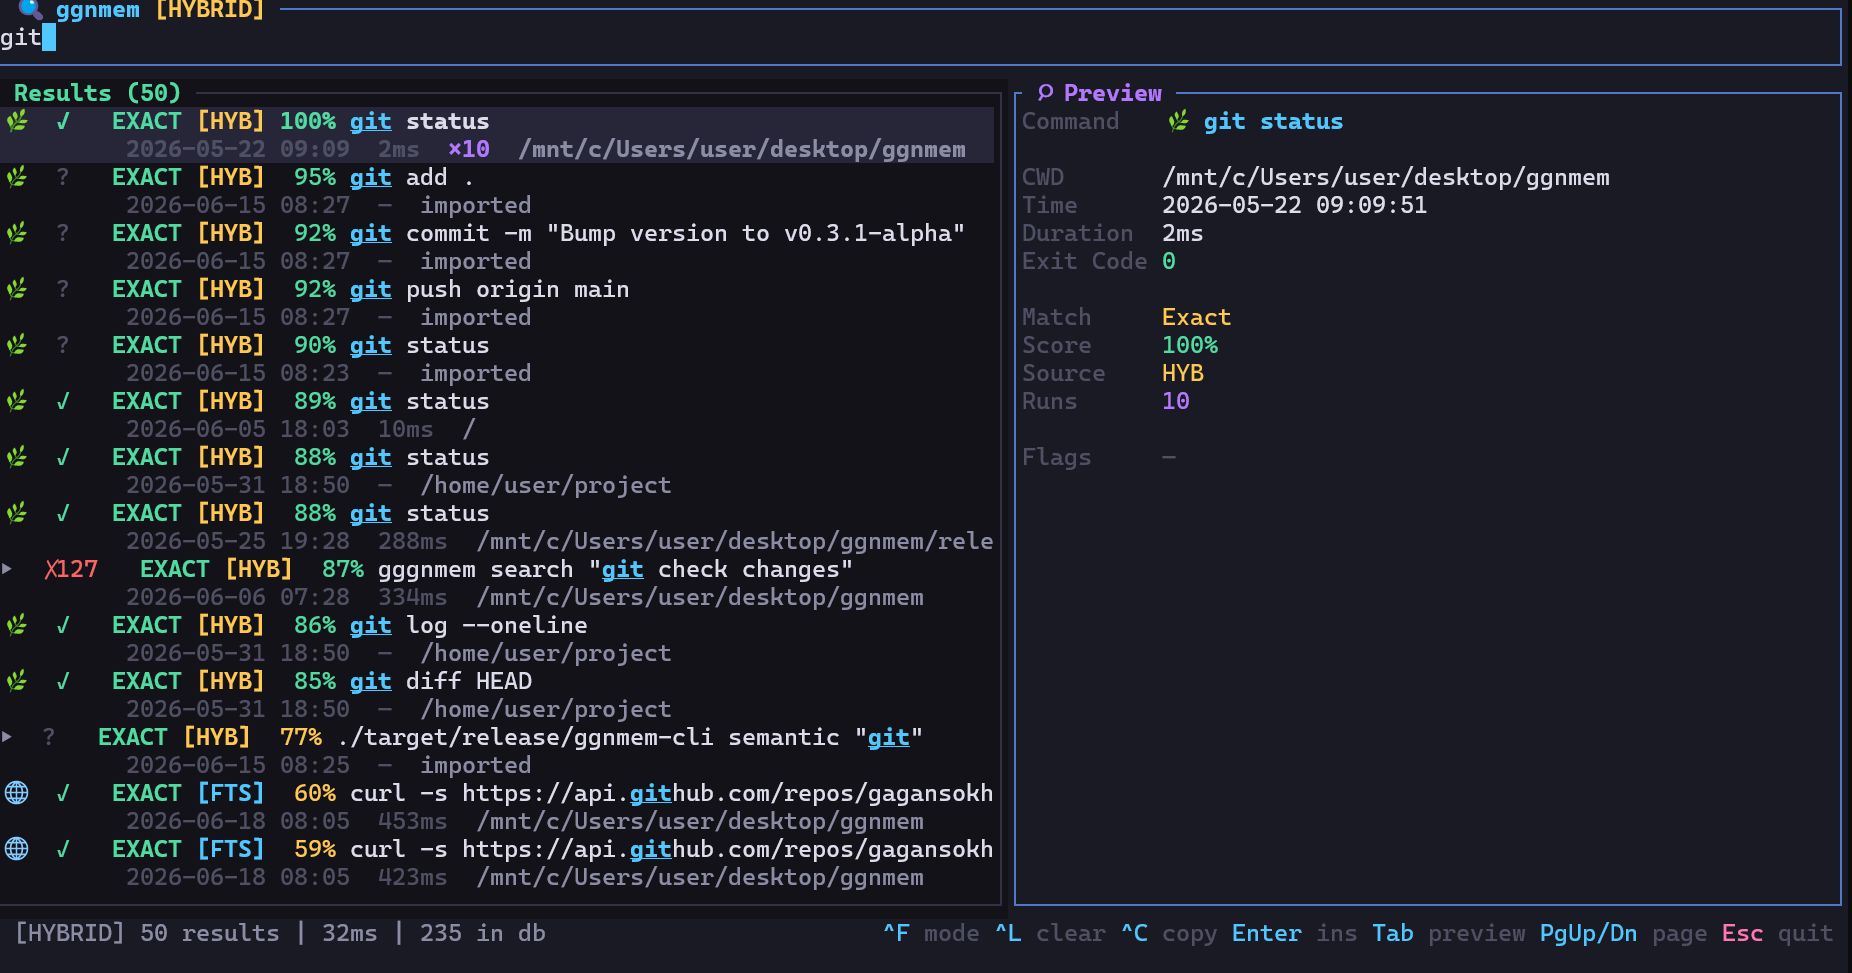Click the search magnifier icon beside ggnmem

(30, 10)
